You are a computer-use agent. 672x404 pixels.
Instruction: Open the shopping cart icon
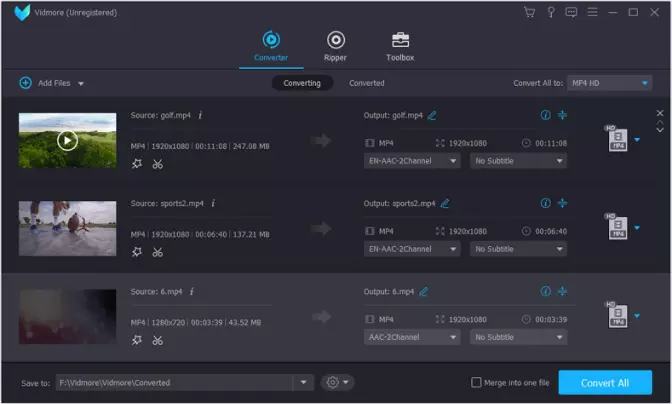point(529,12)
